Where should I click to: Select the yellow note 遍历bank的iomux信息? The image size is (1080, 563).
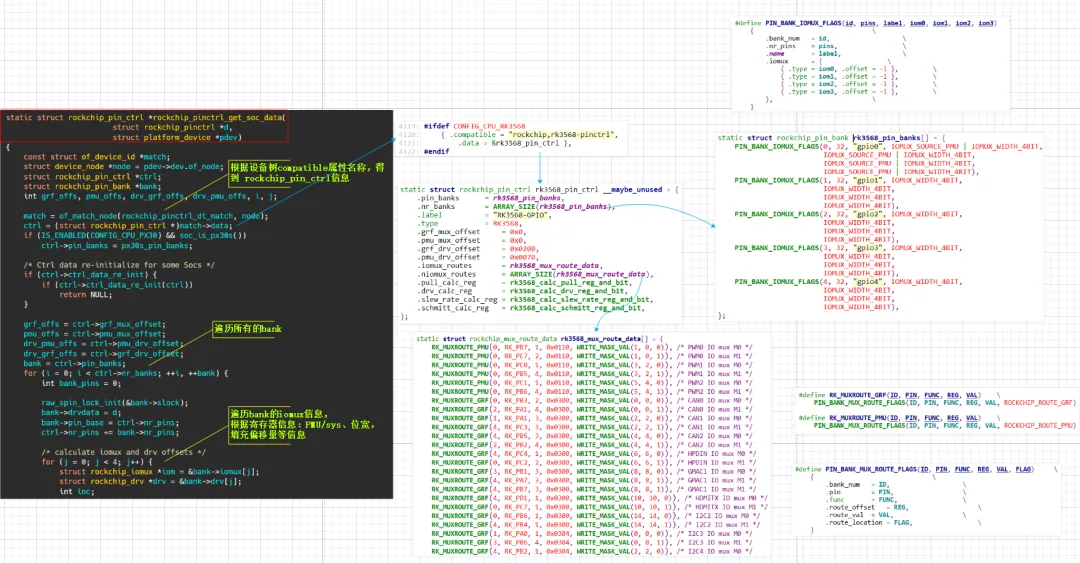click(x=303, y=424)
